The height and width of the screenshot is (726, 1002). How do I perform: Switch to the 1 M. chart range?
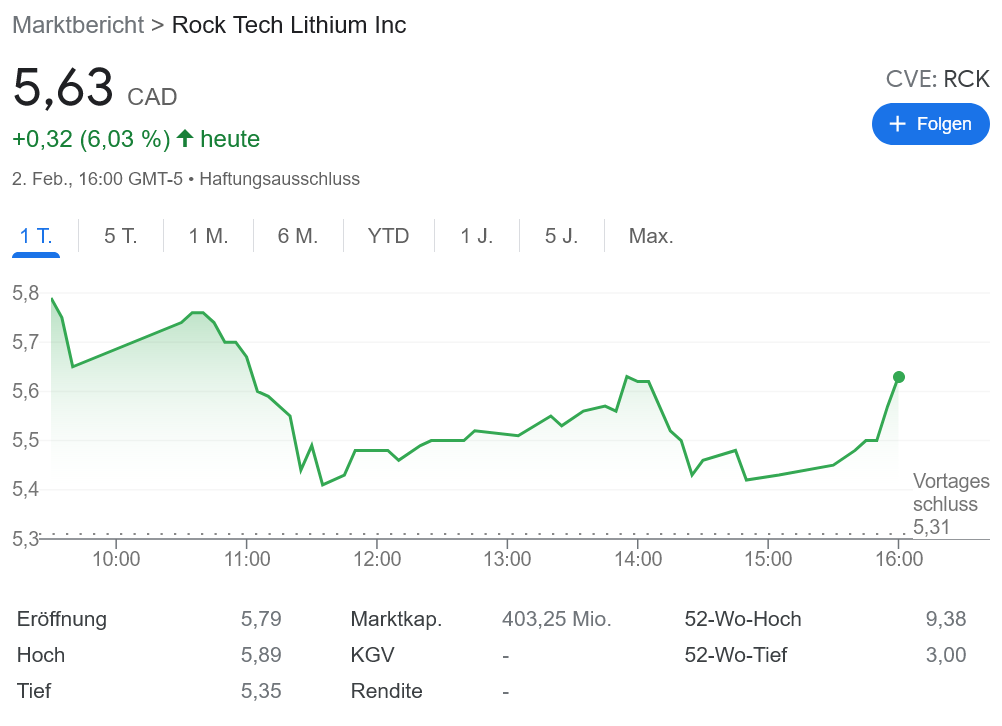207,236
